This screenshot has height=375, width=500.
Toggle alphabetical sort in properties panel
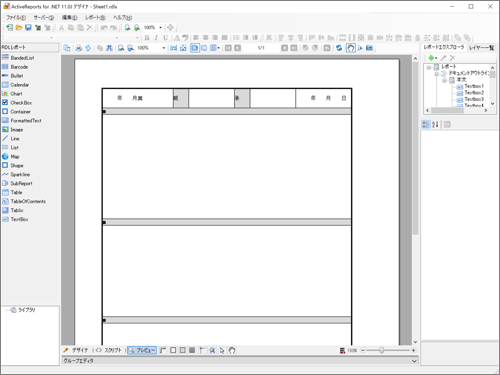click(435, 124)
